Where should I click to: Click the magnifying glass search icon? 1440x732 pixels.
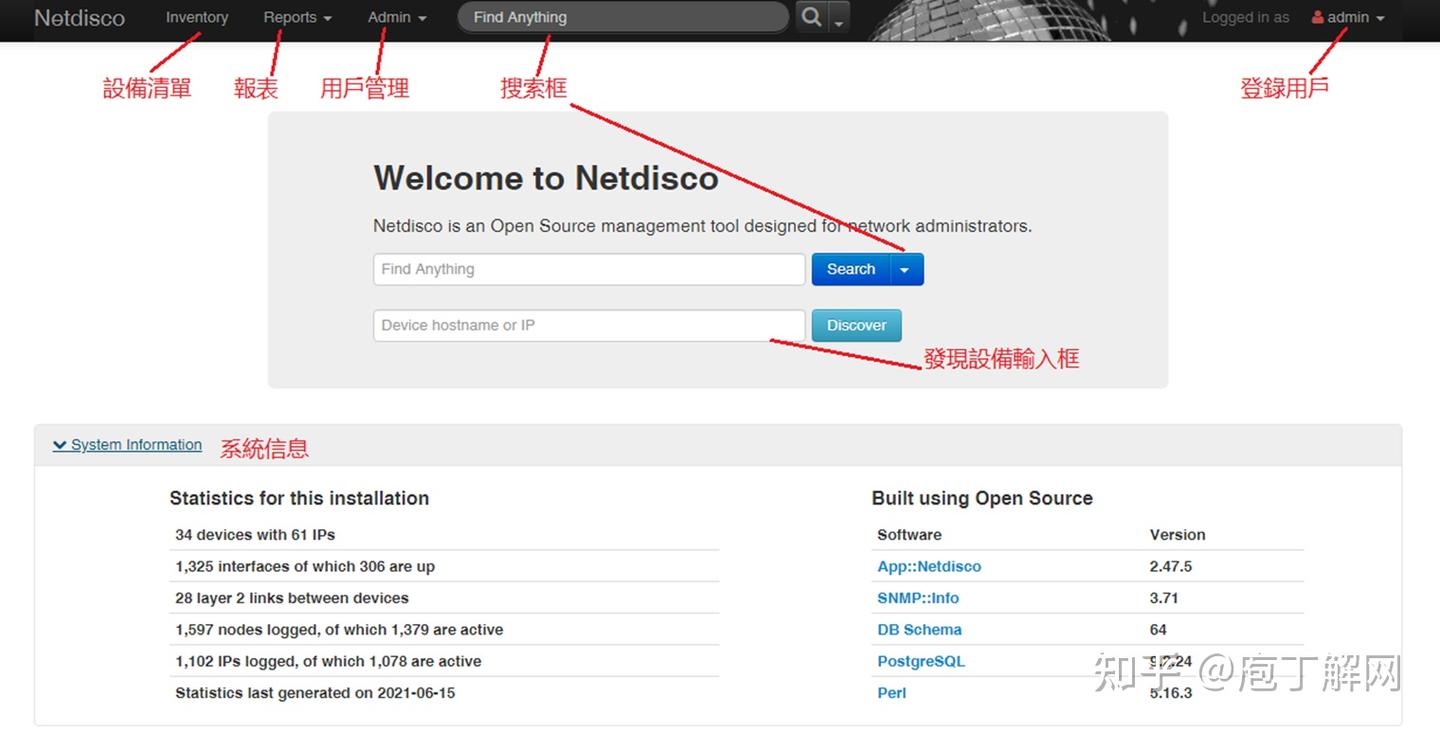(810, 17)
